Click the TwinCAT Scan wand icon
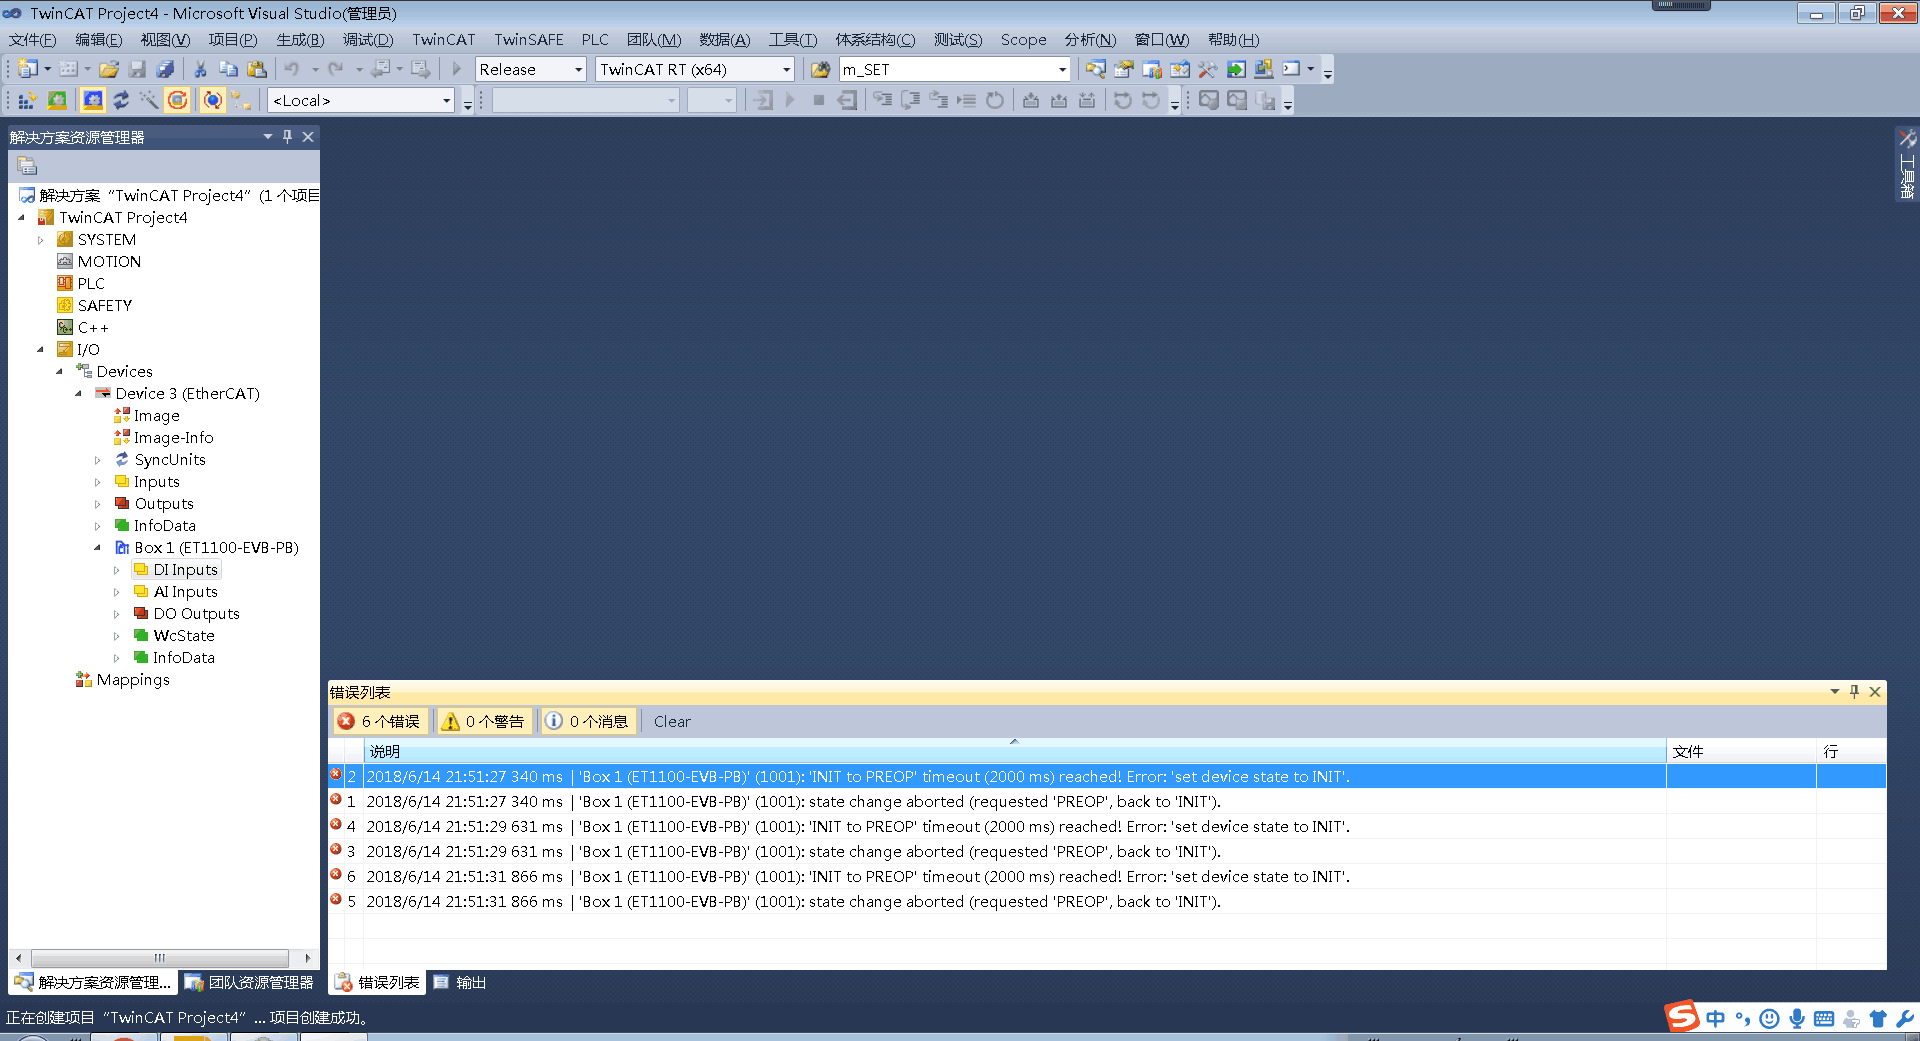Screen dimensions: 1920x1041 pyautogui.click(x=148, y=100)
